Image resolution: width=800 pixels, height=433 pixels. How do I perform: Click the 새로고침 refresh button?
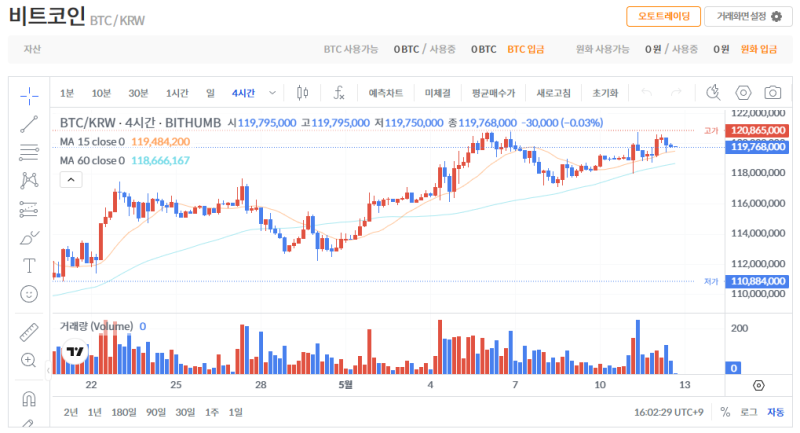coord(553,93)
